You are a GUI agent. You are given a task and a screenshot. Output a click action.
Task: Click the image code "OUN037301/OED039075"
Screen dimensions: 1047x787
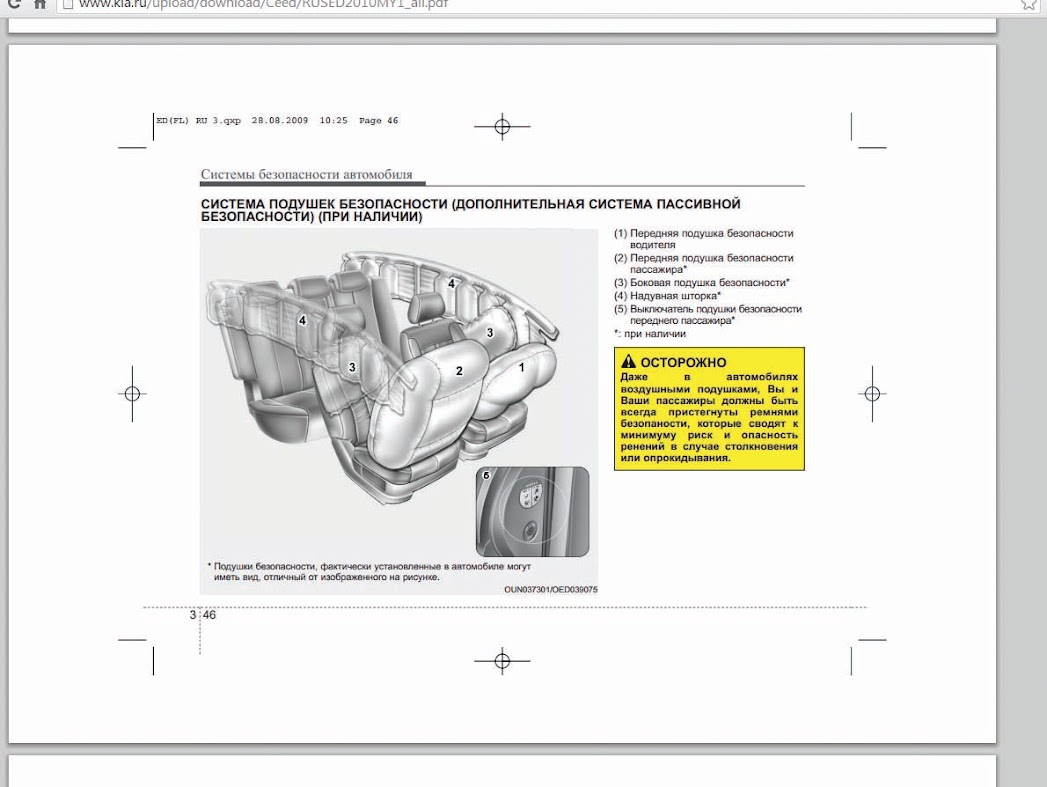pos(551,589)
